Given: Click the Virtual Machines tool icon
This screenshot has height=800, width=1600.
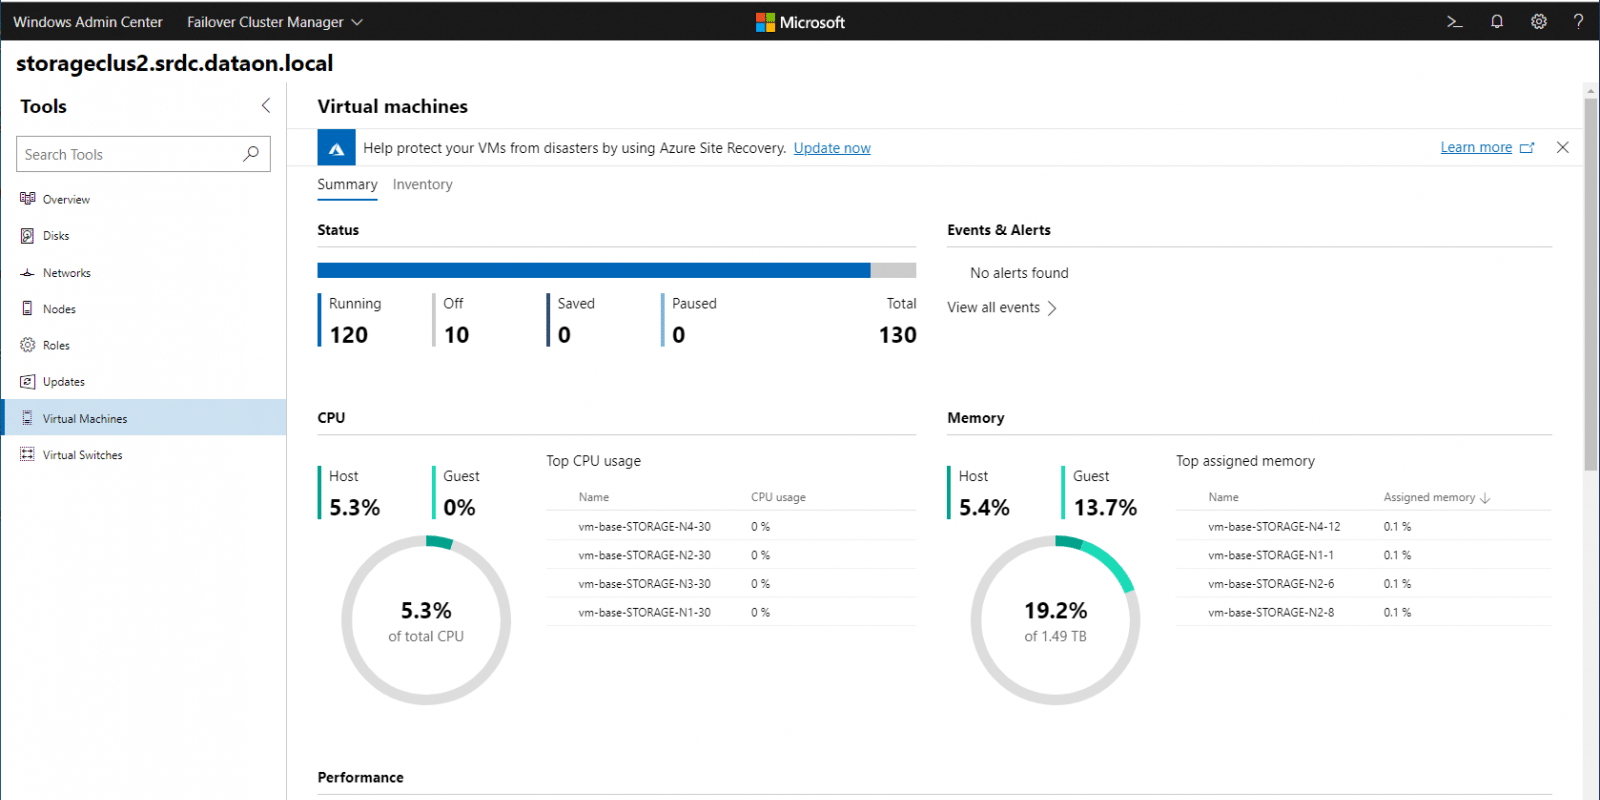Looking at the screenshot, I should [x=27, y=418].
